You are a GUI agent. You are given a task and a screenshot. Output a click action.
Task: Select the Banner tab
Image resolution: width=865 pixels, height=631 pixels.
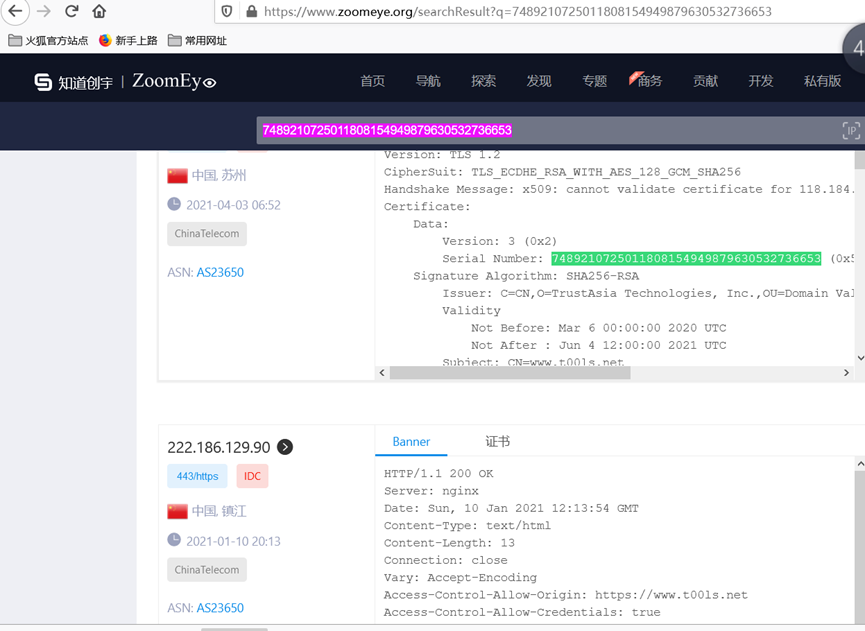411,441
